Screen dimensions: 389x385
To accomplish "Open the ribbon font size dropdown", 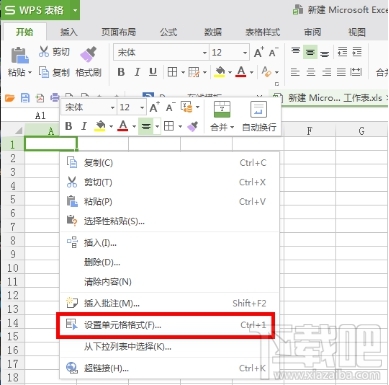I will pos(245,53).
